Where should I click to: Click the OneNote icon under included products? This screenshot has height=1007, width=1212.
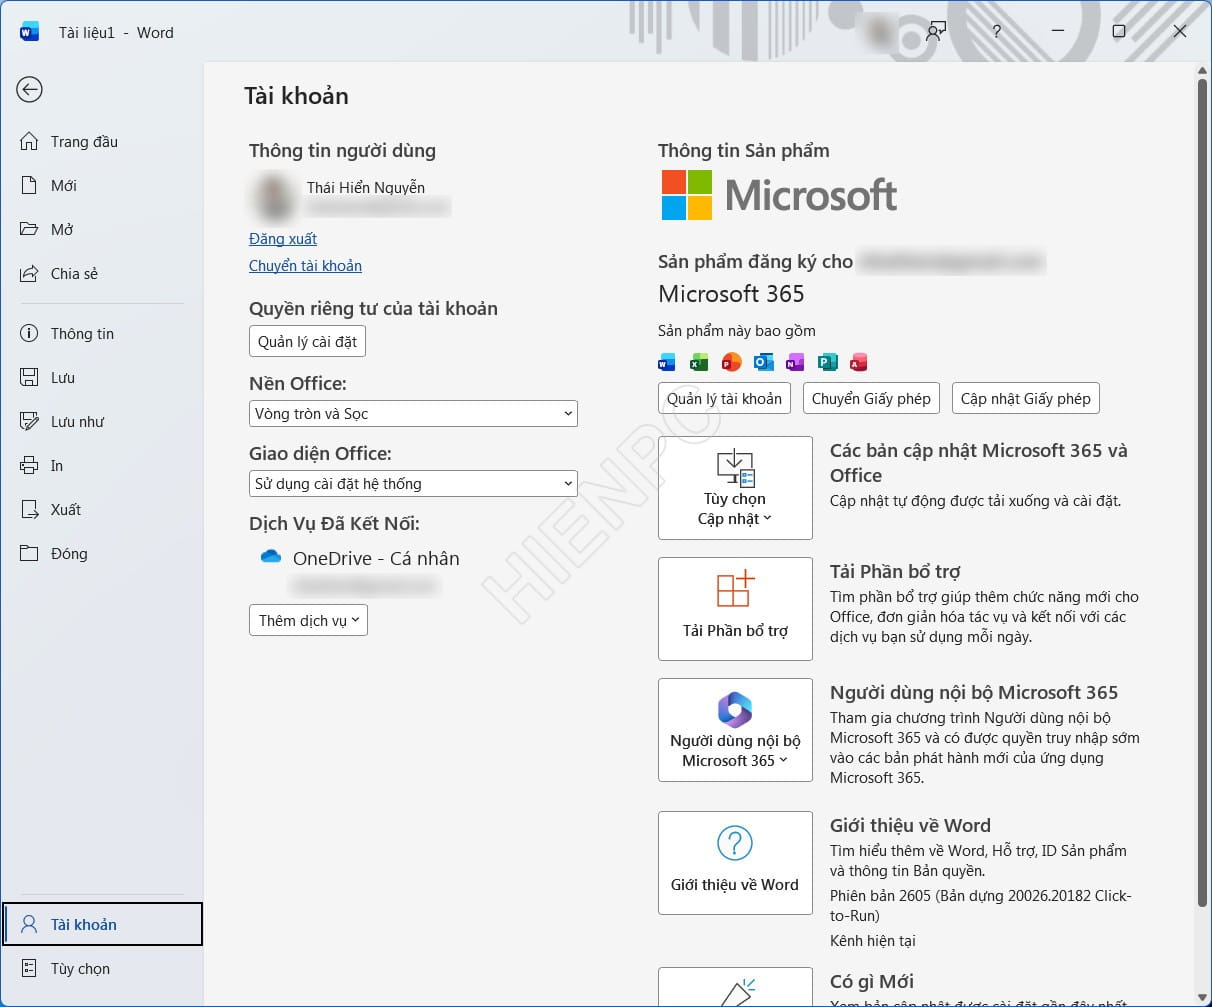point(795,362)
